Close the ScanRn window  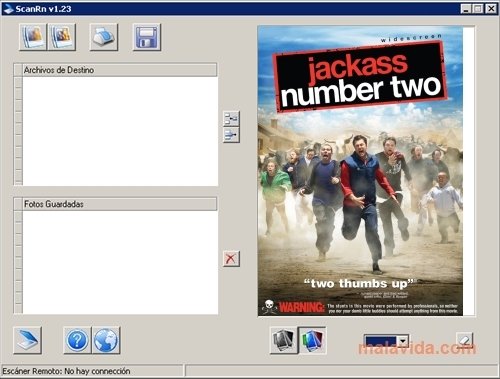[491, 9]
